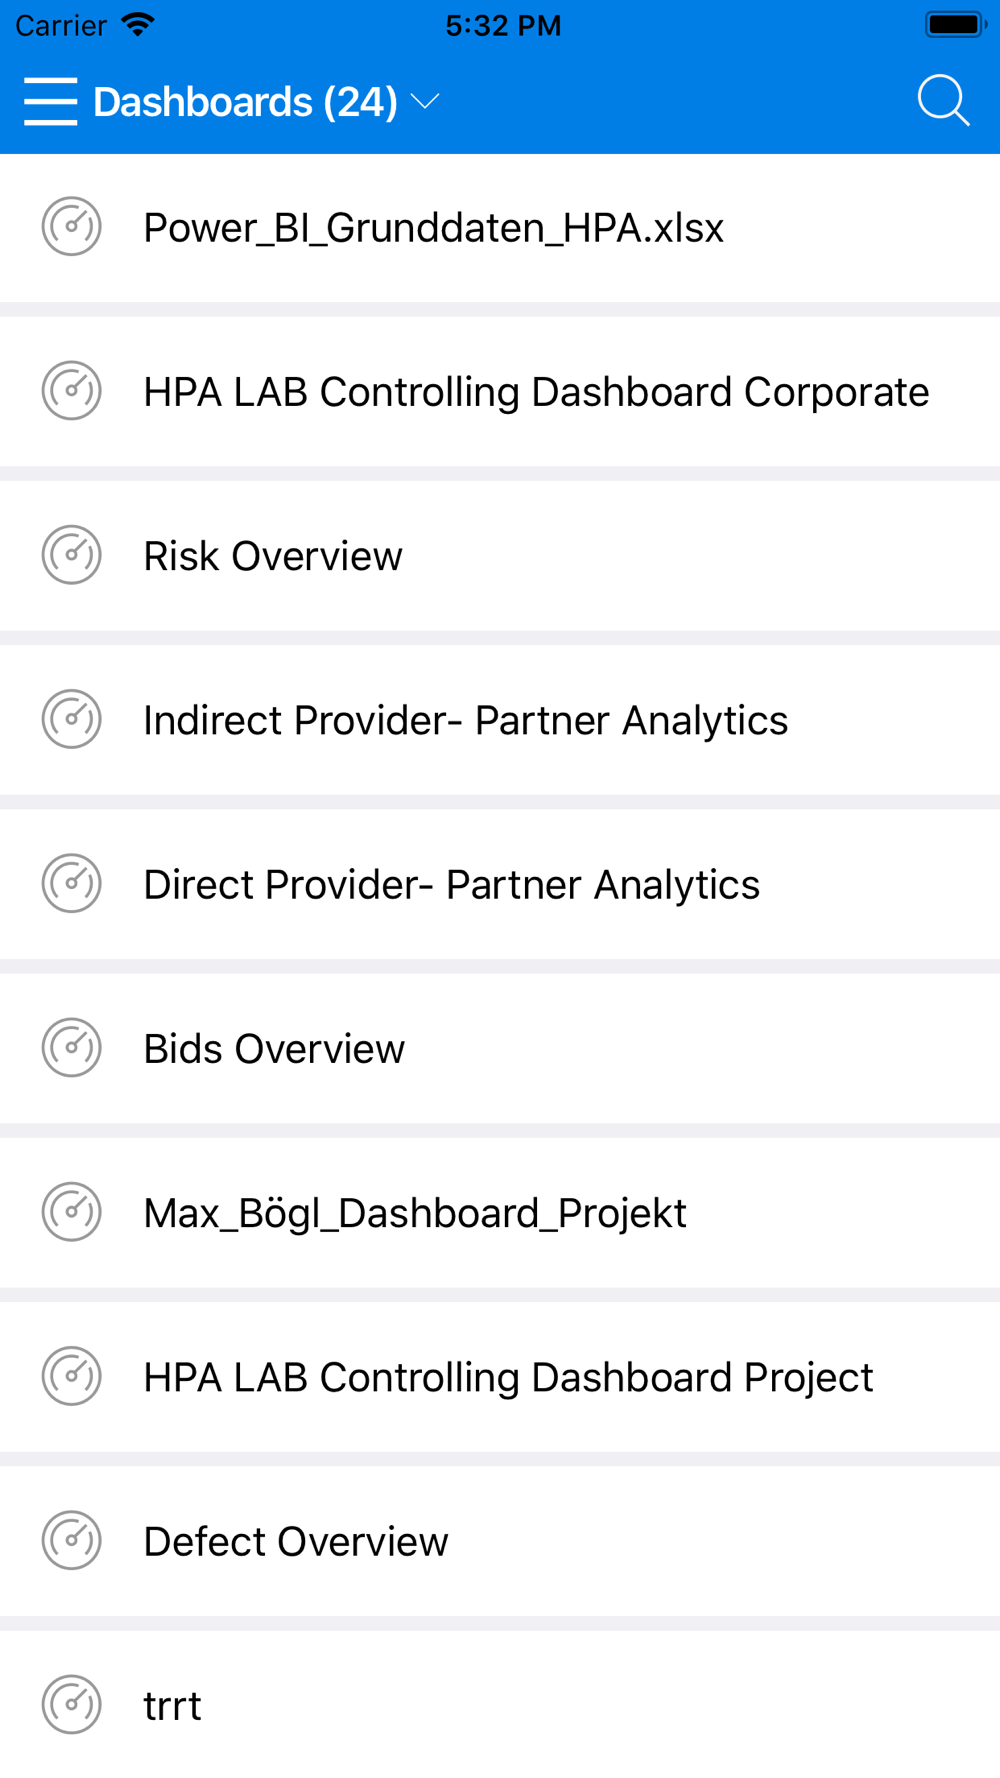The height and width of the screenshot is (1778, 1000).
Task: Select Direct Provider- Partner Analytics dashboard
Action: 451,885
